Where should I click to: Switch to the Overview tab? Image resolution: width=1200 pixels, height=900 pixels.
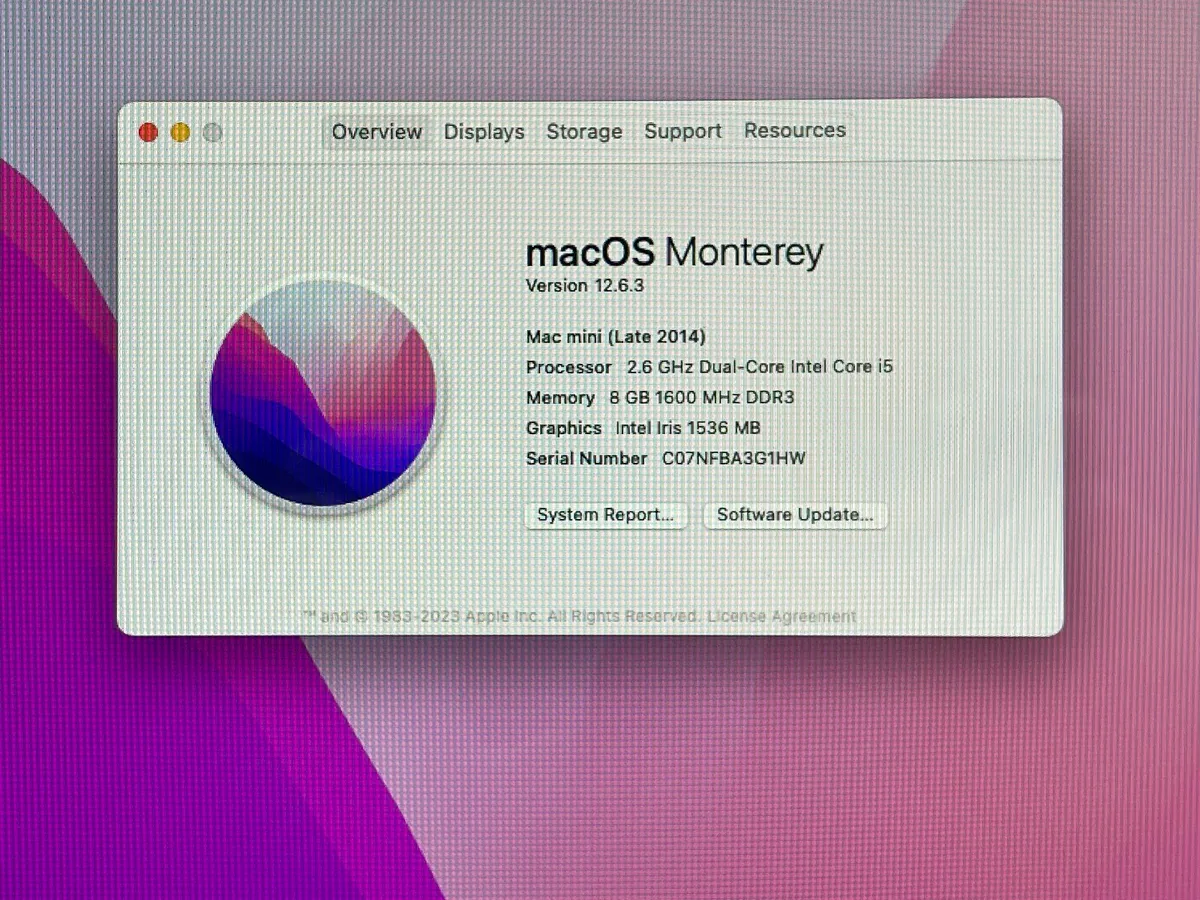coord(377,132)
